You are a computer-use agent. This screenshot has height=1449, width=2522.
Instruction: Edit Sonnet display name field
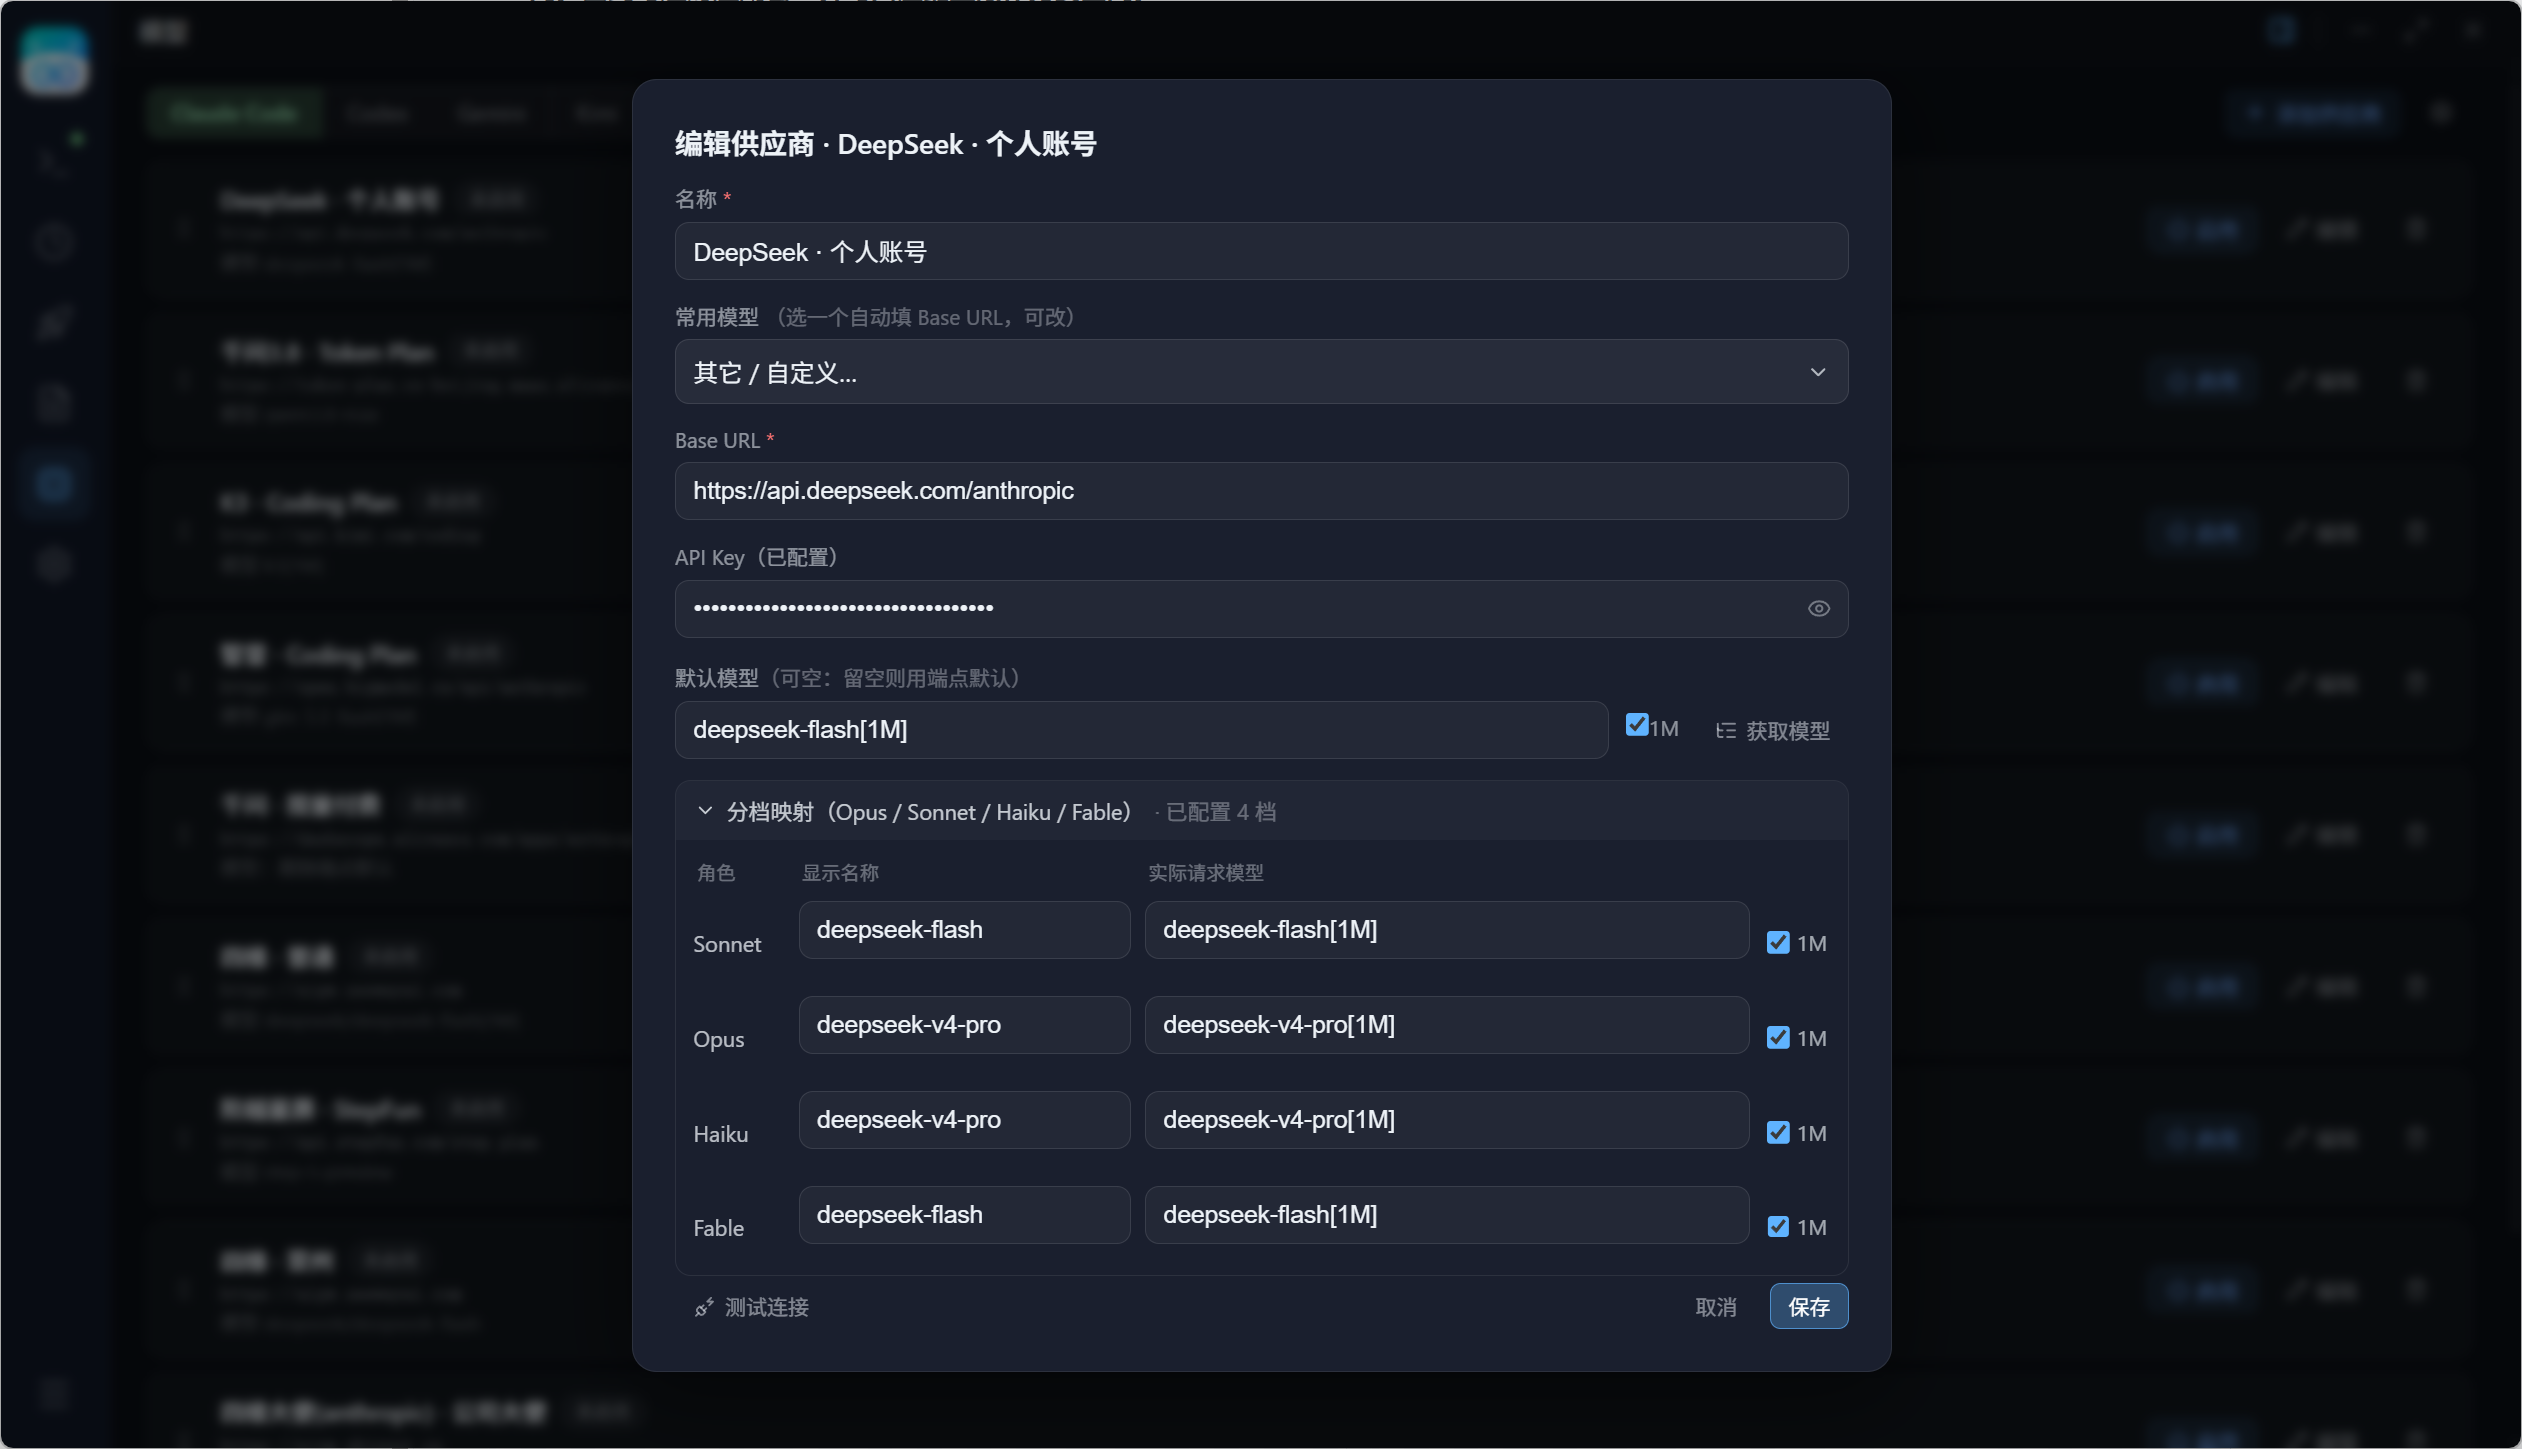pos(964,930)
